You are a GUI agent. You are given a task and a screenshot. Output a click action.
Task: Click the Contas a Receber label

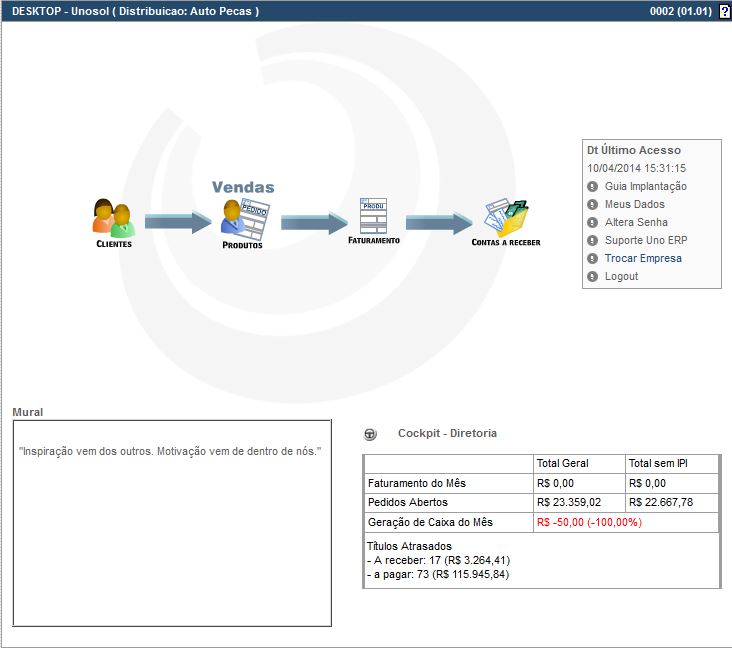point(506,242)
